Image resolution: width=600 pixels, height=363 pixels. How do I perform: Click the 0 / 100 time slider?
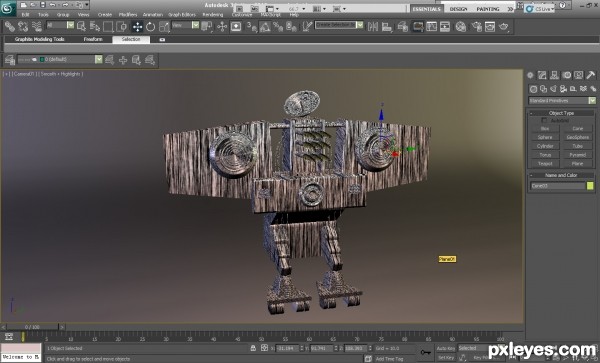(33, 327)
